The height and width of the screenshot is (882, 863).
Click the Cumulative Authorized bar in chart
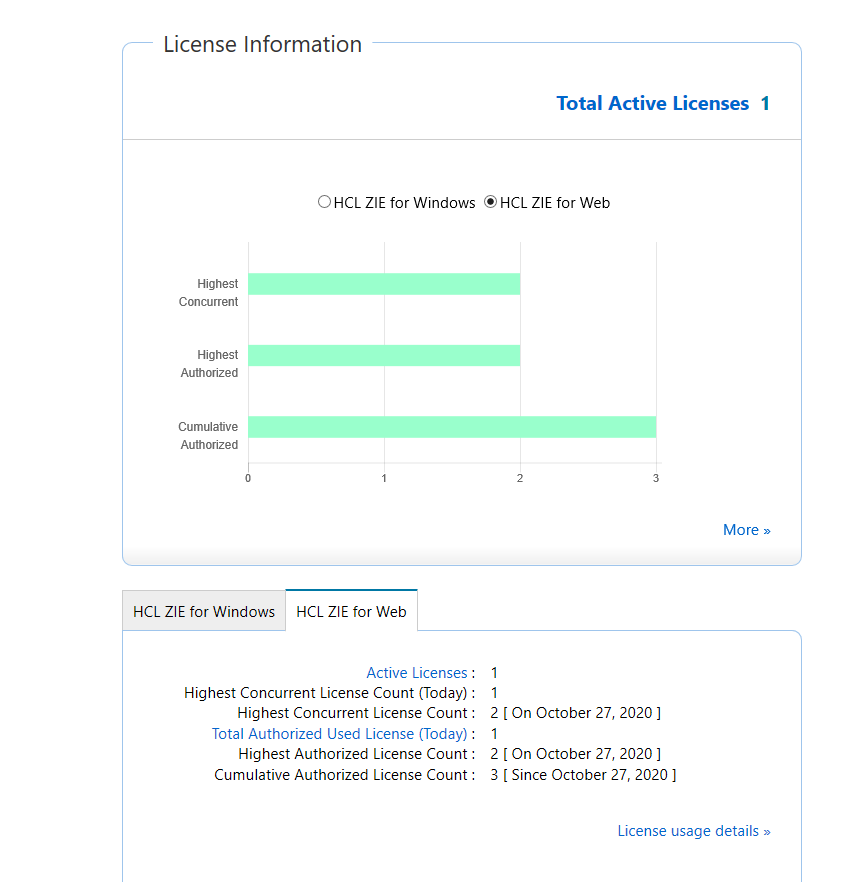click(452, 427)
